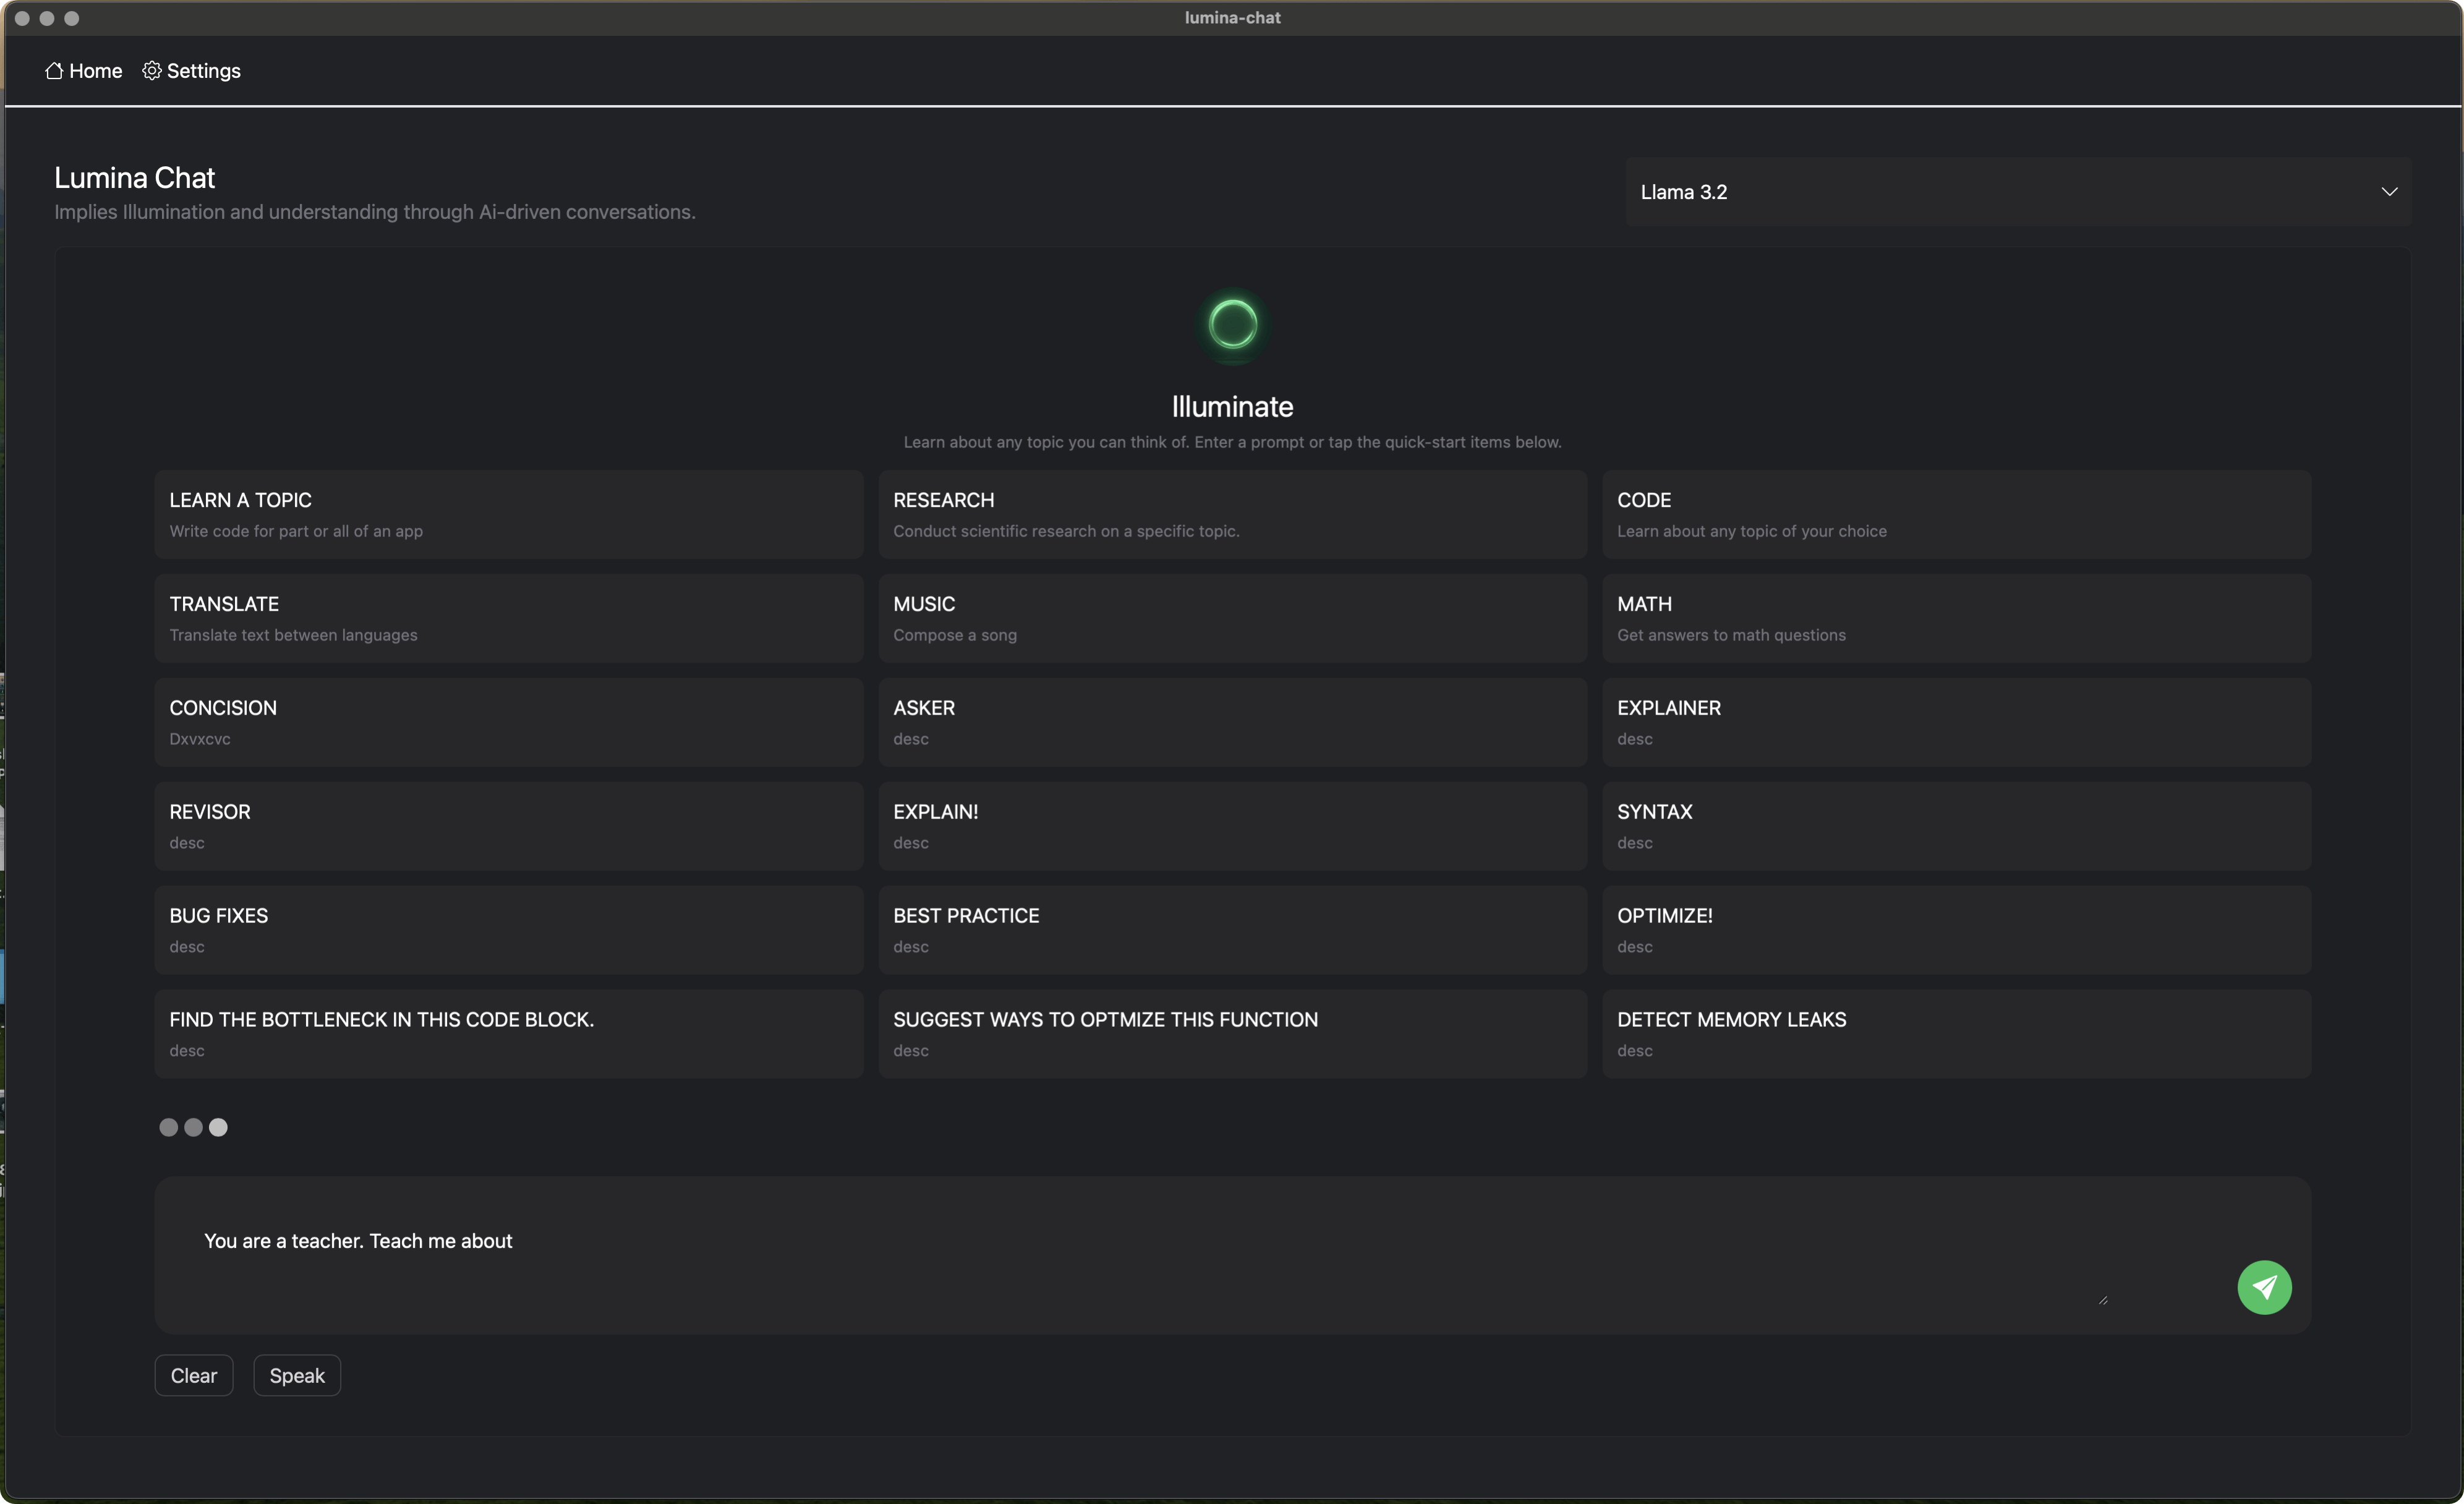Click the house icon next to Home
The width and height of the screenshot is (2464, 1504).
point(54,71)
